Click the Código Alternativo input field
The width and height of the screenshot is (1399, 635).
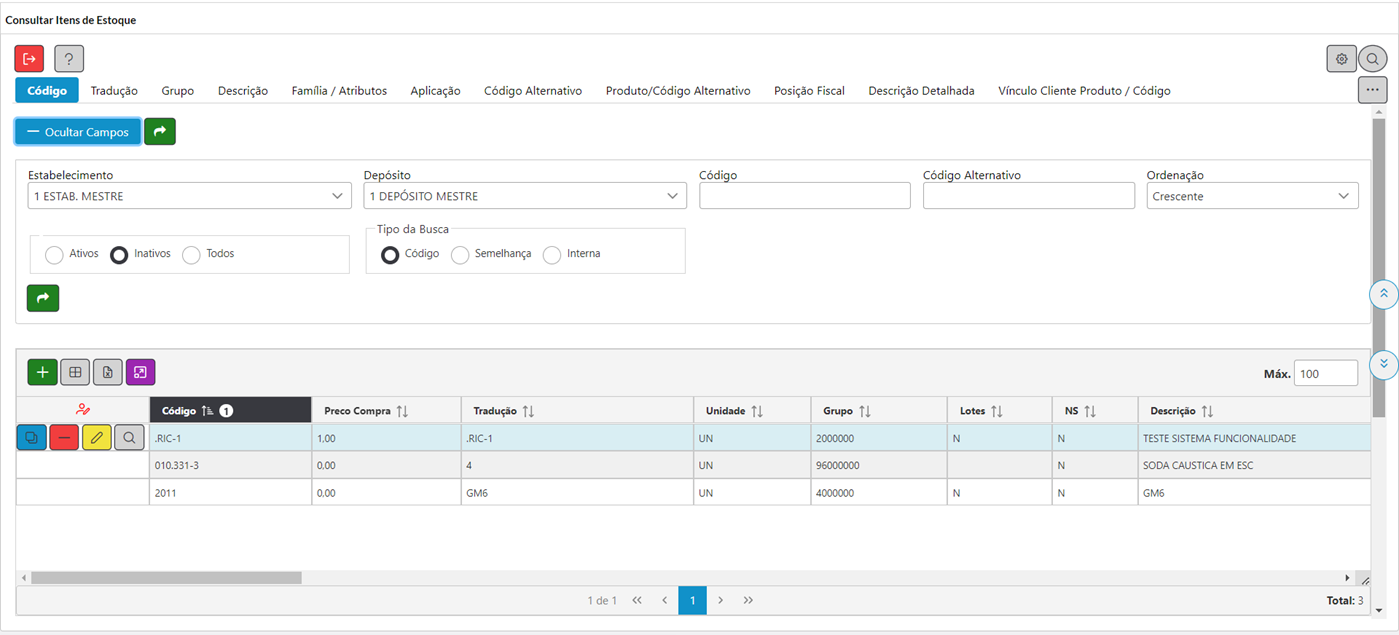pyautogui.click(x=1029, y=196)
